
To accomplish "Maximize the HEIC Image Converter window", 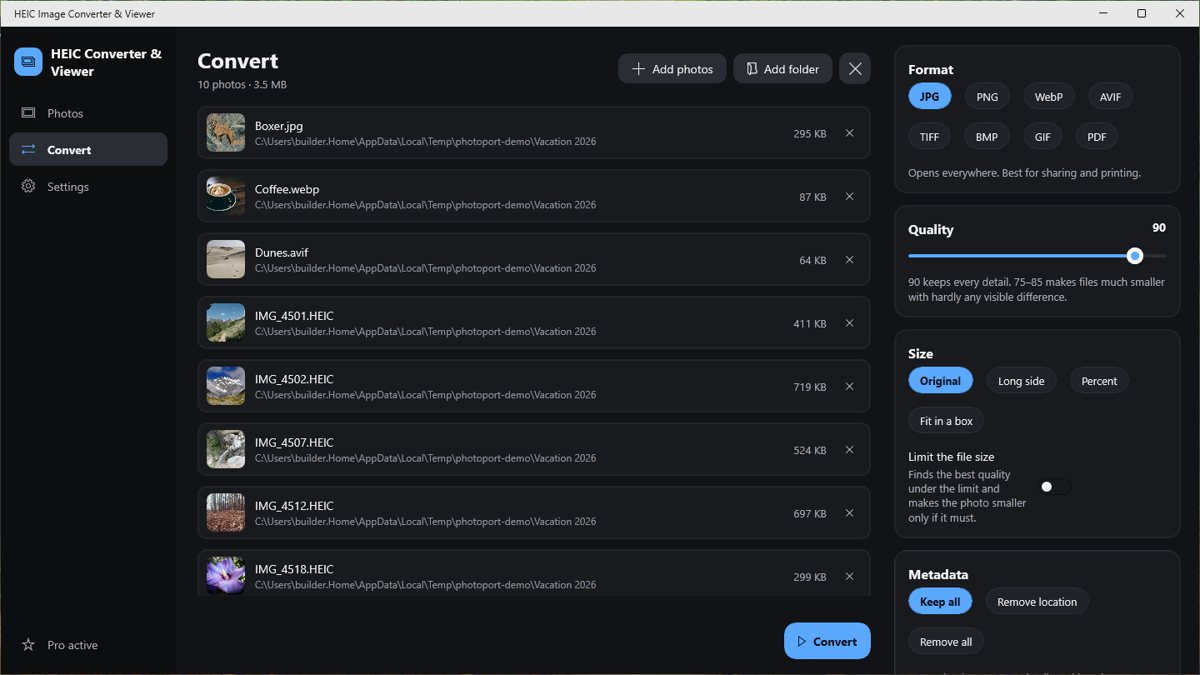I will click(1141, 13).
